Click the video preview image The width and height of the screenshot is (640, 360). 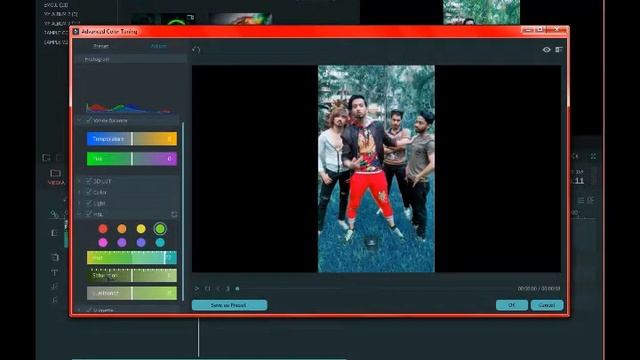click(x=376, y=169)
